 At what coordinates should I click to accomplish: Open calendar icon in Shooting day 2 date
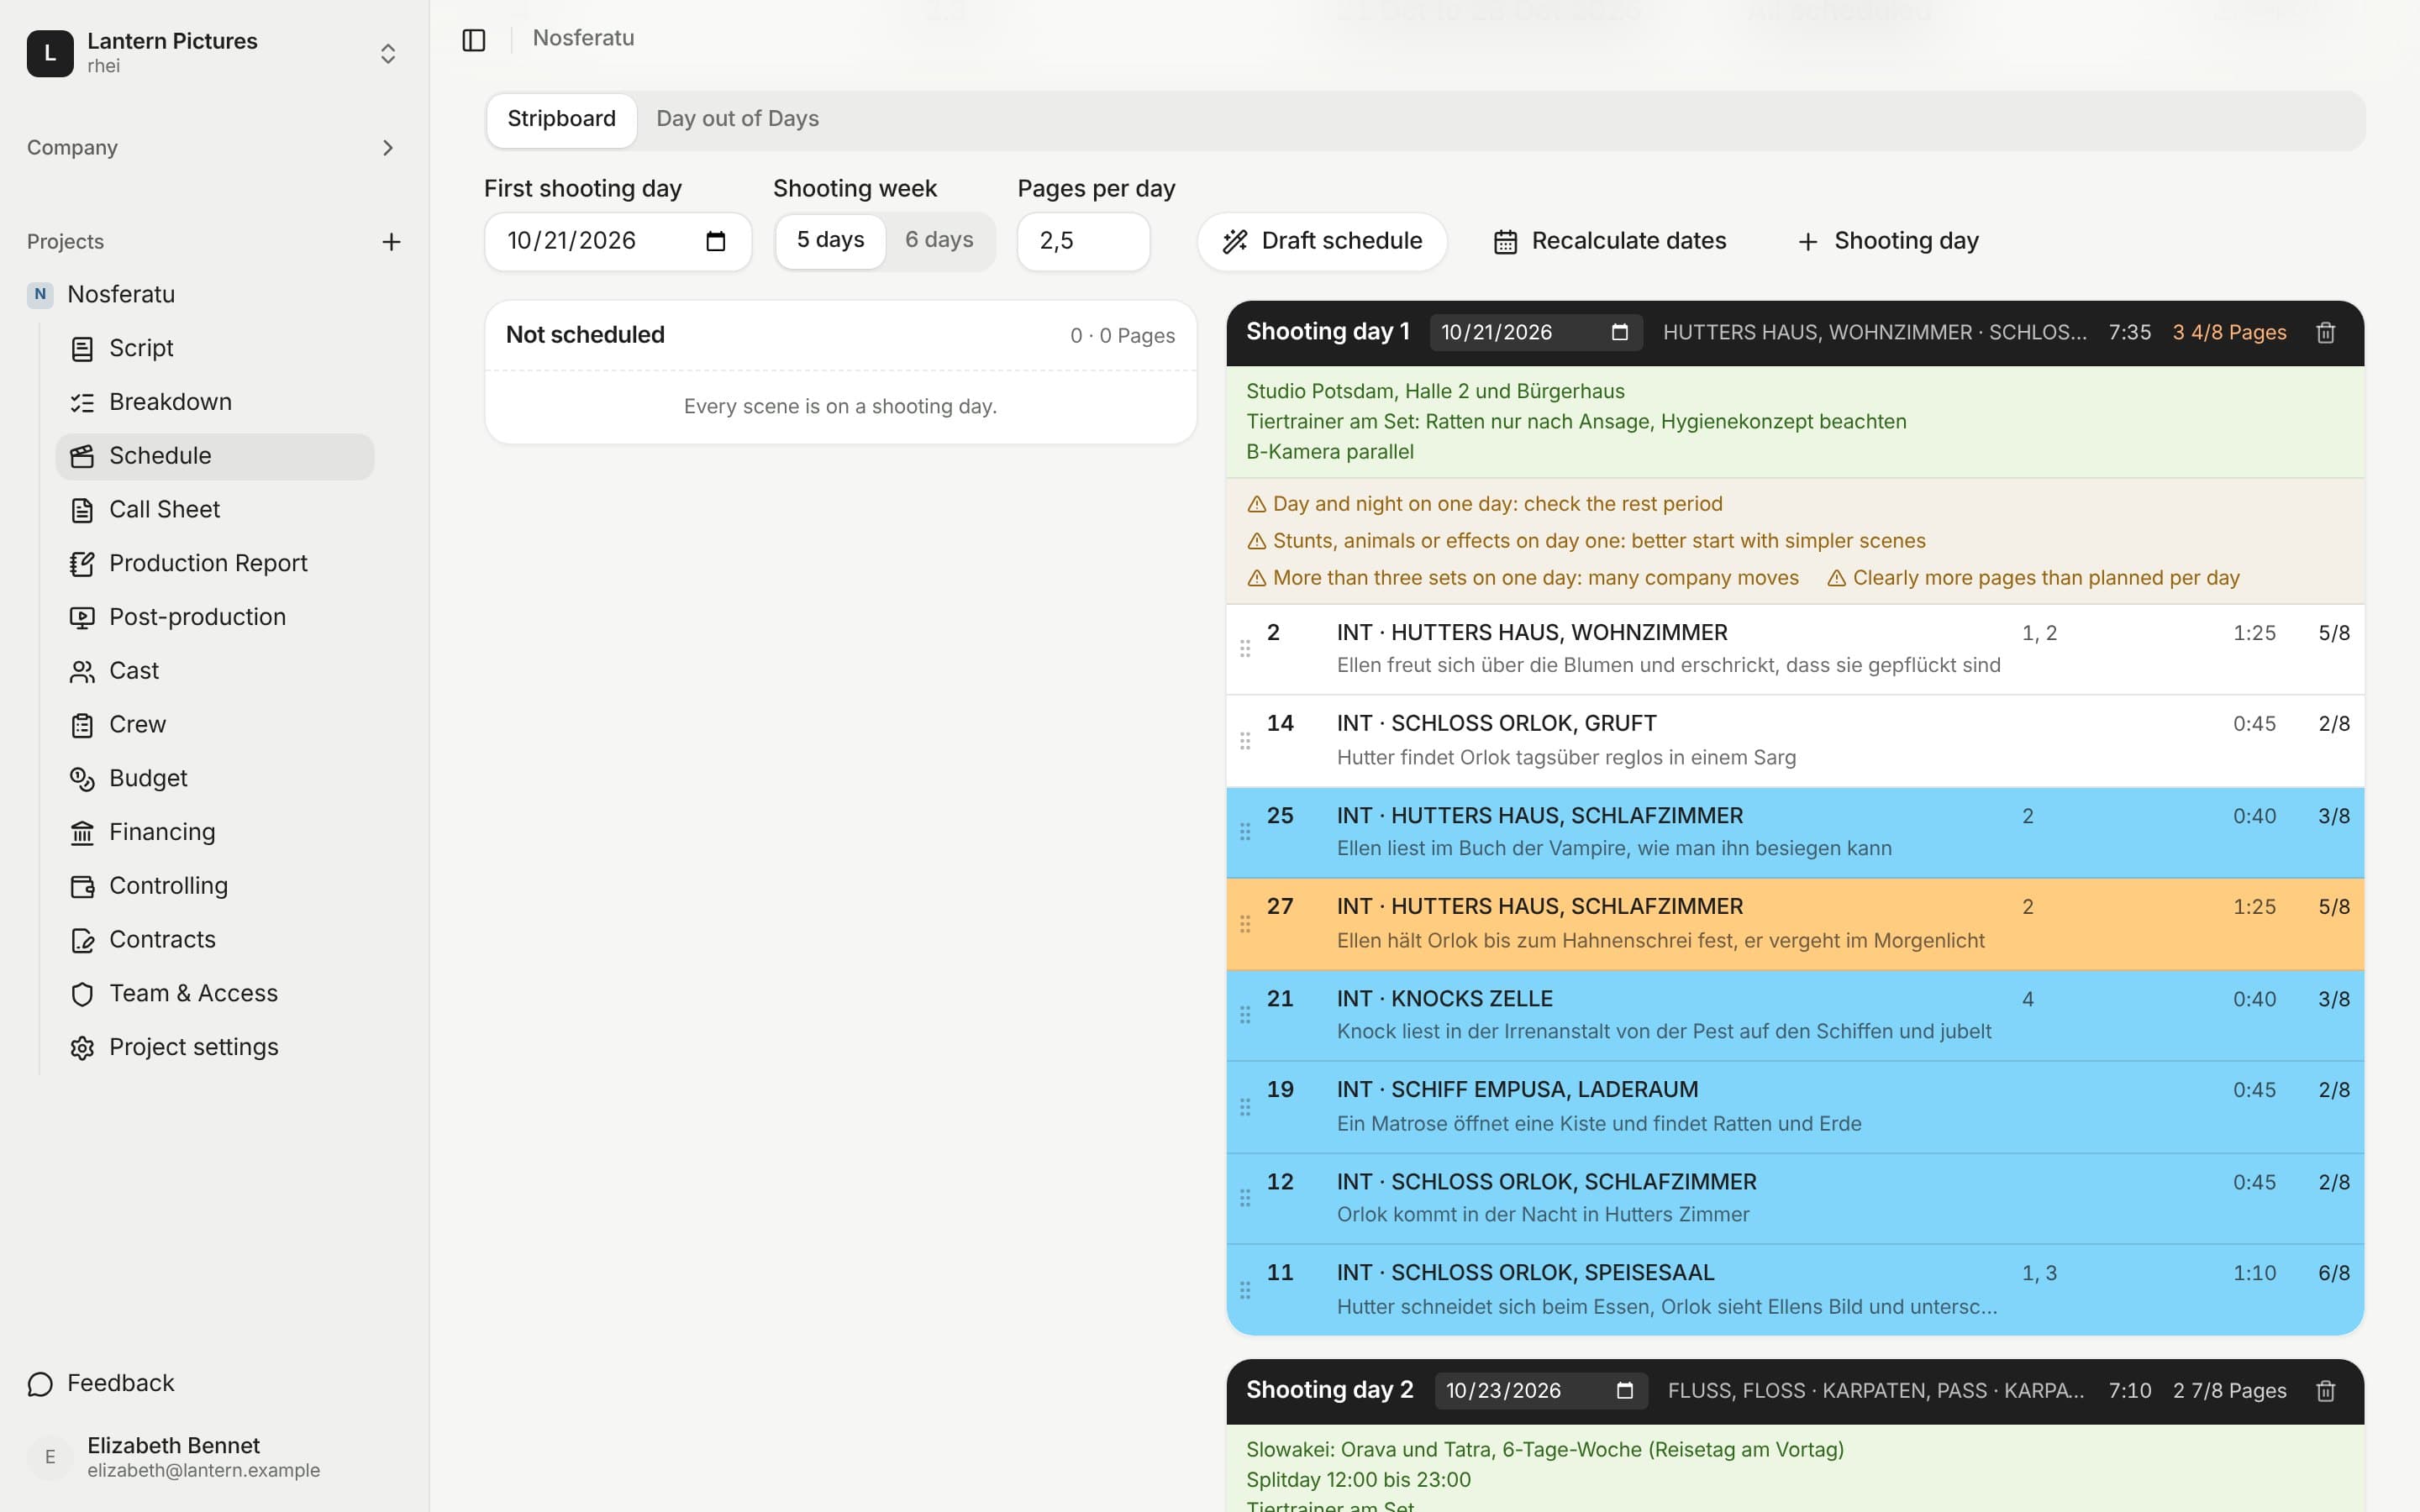(1625, 1391)
